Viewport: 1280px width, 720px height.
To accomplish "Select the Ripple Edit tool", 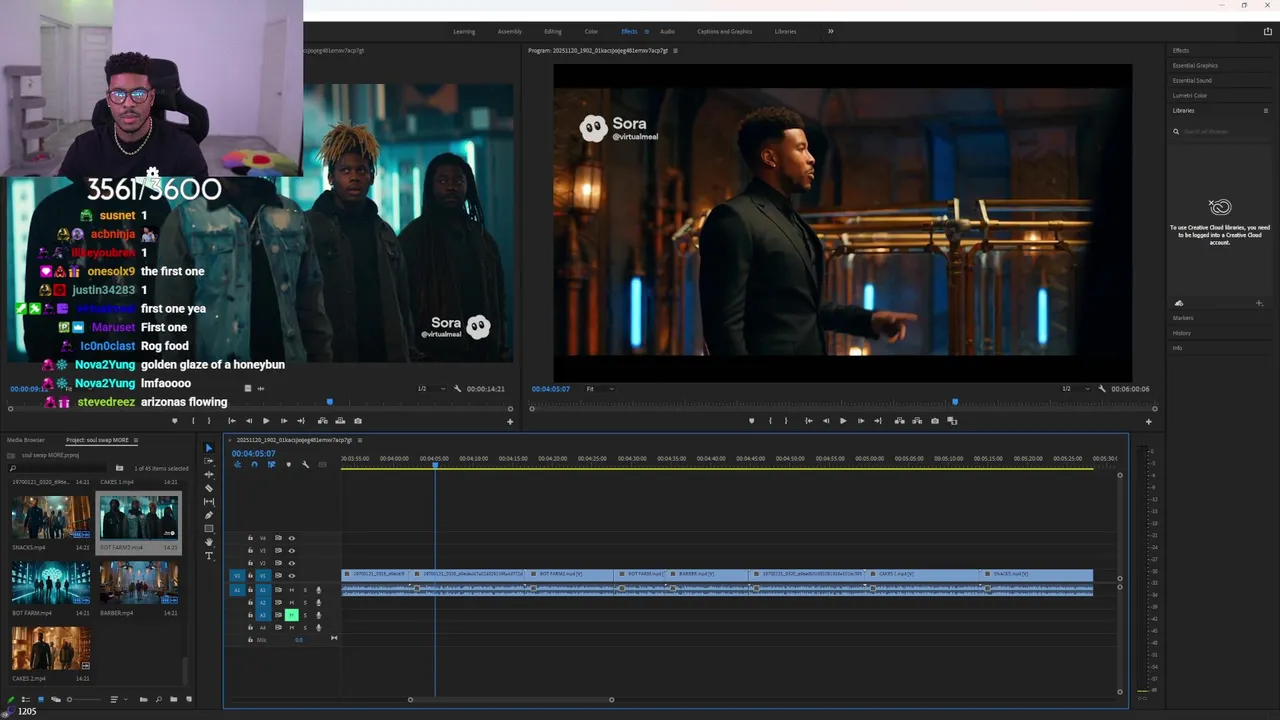I will (209, 475).
